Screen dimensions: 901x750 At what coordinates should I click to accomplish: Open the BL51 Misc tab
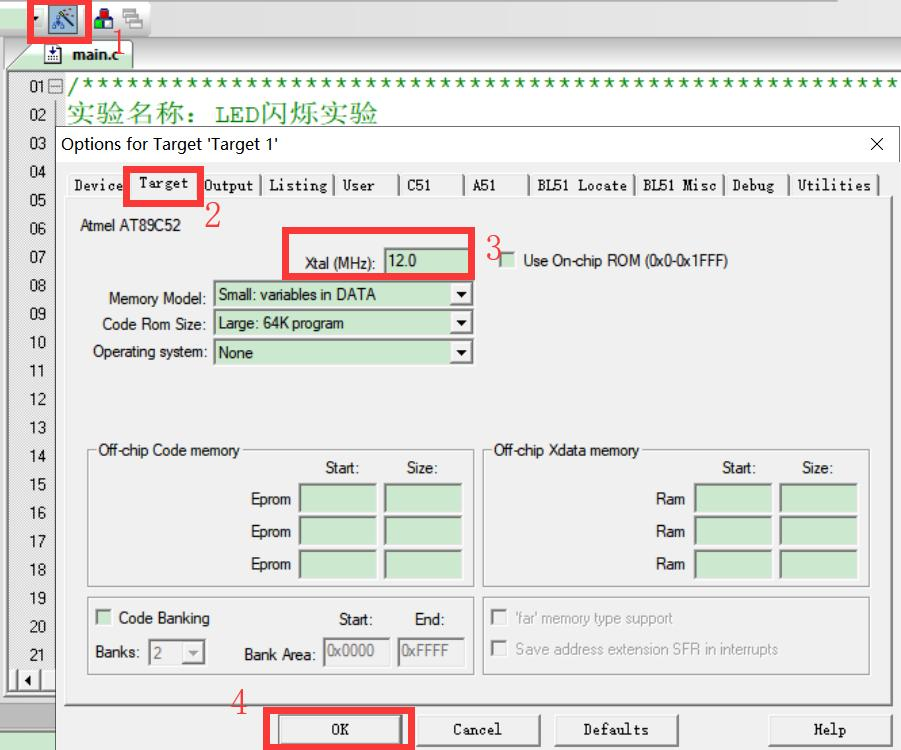pos(679,185)
